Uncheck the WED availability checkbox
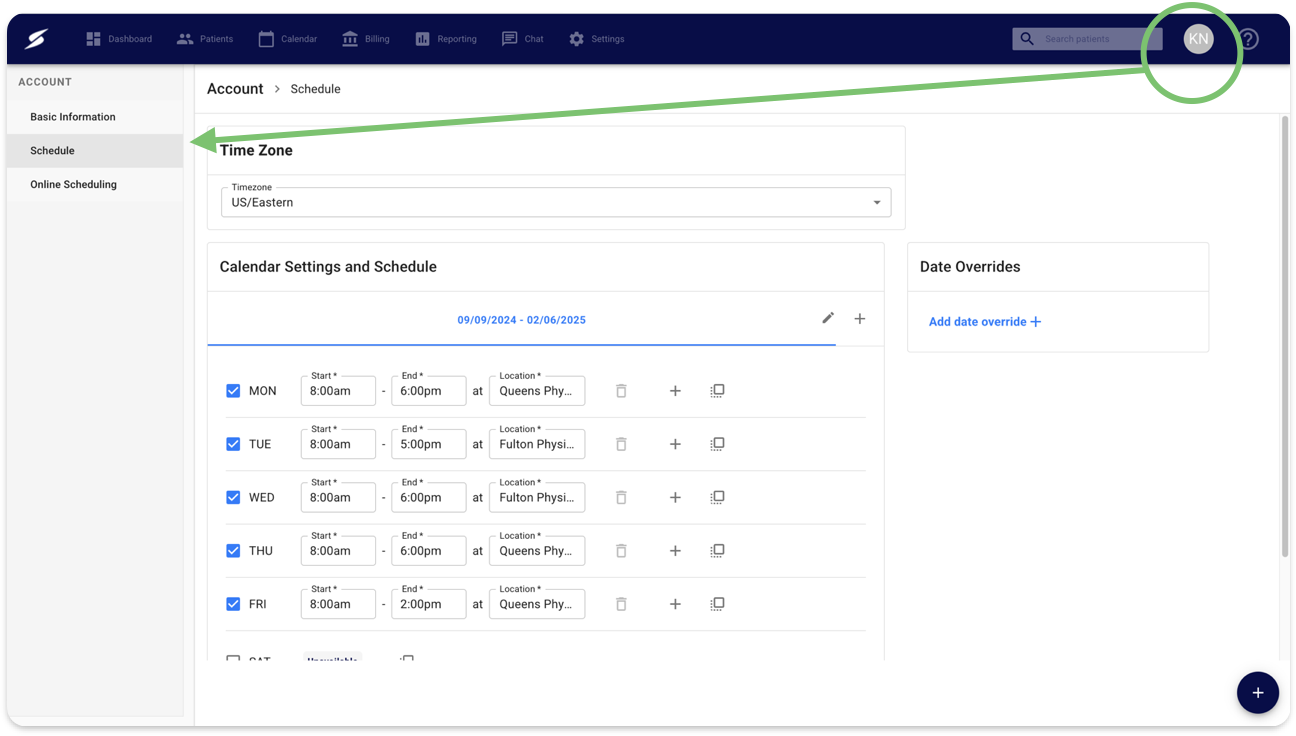The image size is (1296, 736). [x=233, y=497]
